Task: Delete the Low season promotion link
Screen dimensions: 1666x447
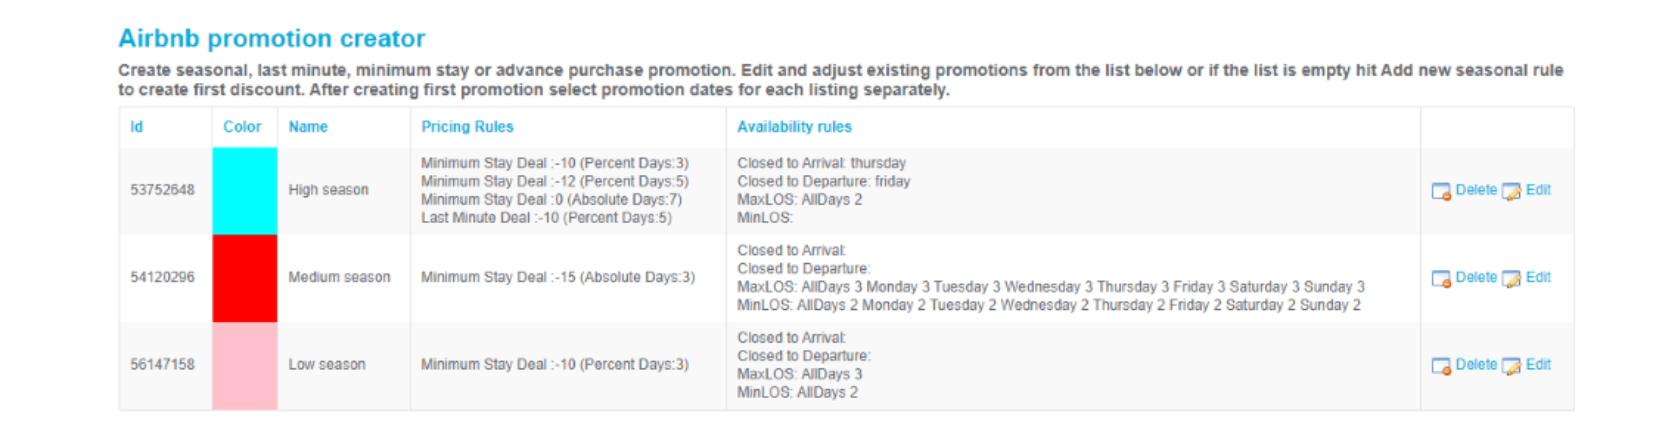Action: pyautogui.click(x=1476, y=365)
